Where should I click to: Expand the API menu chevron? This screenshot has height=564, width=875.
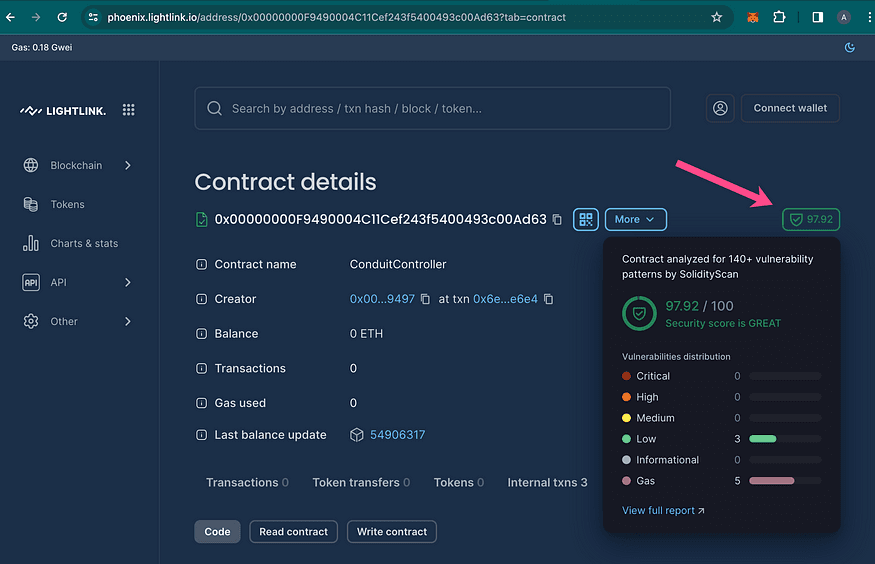128,282
